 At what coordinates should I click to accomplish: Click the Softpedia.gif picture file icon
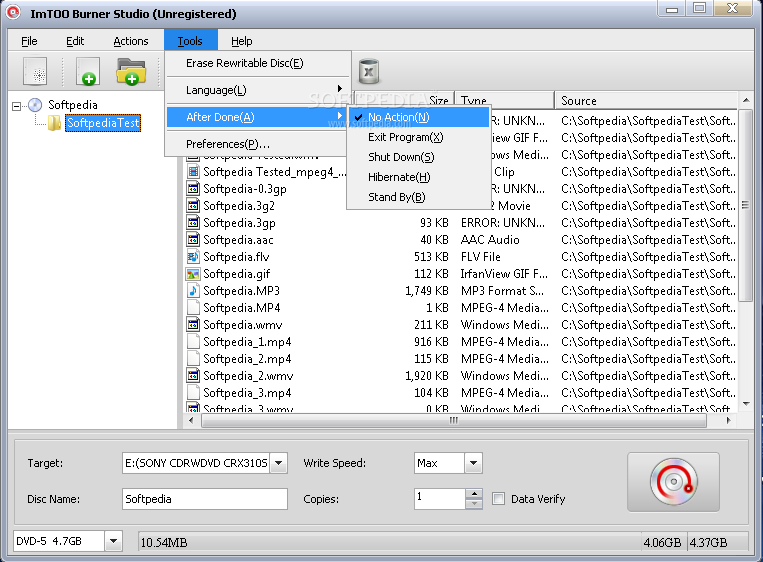193,274
